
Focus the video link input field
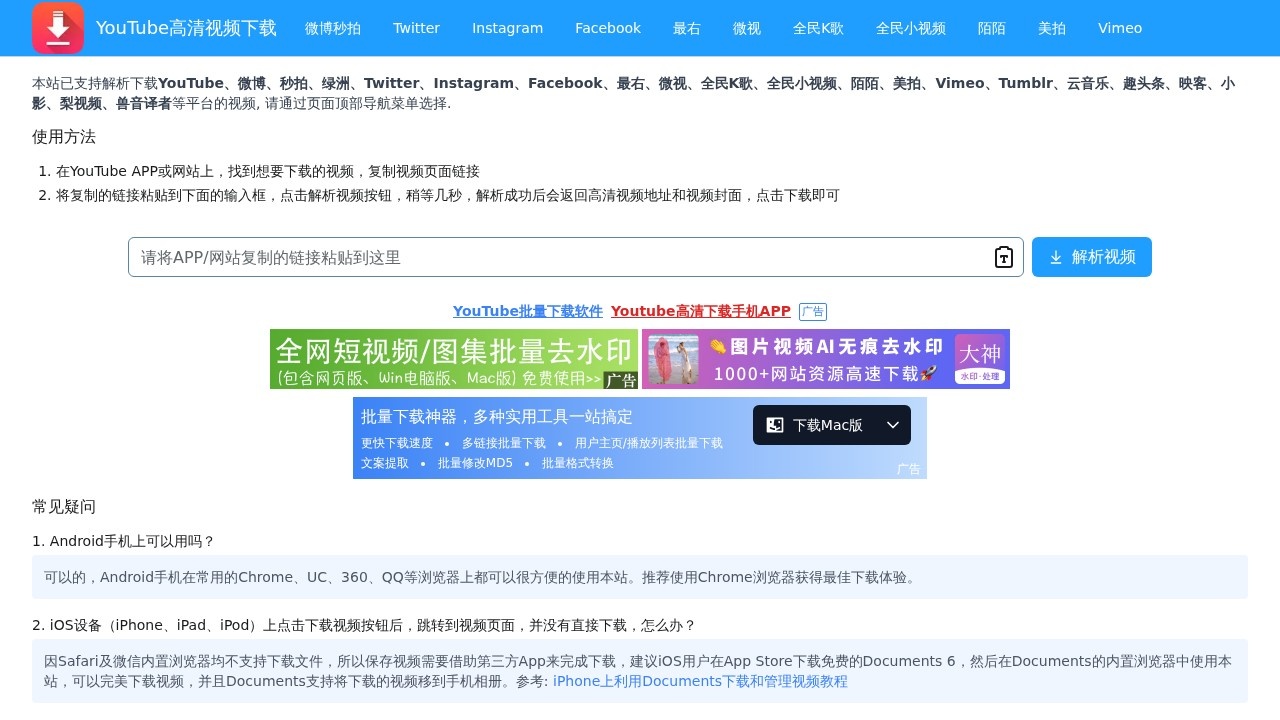[x=560, y=257]
